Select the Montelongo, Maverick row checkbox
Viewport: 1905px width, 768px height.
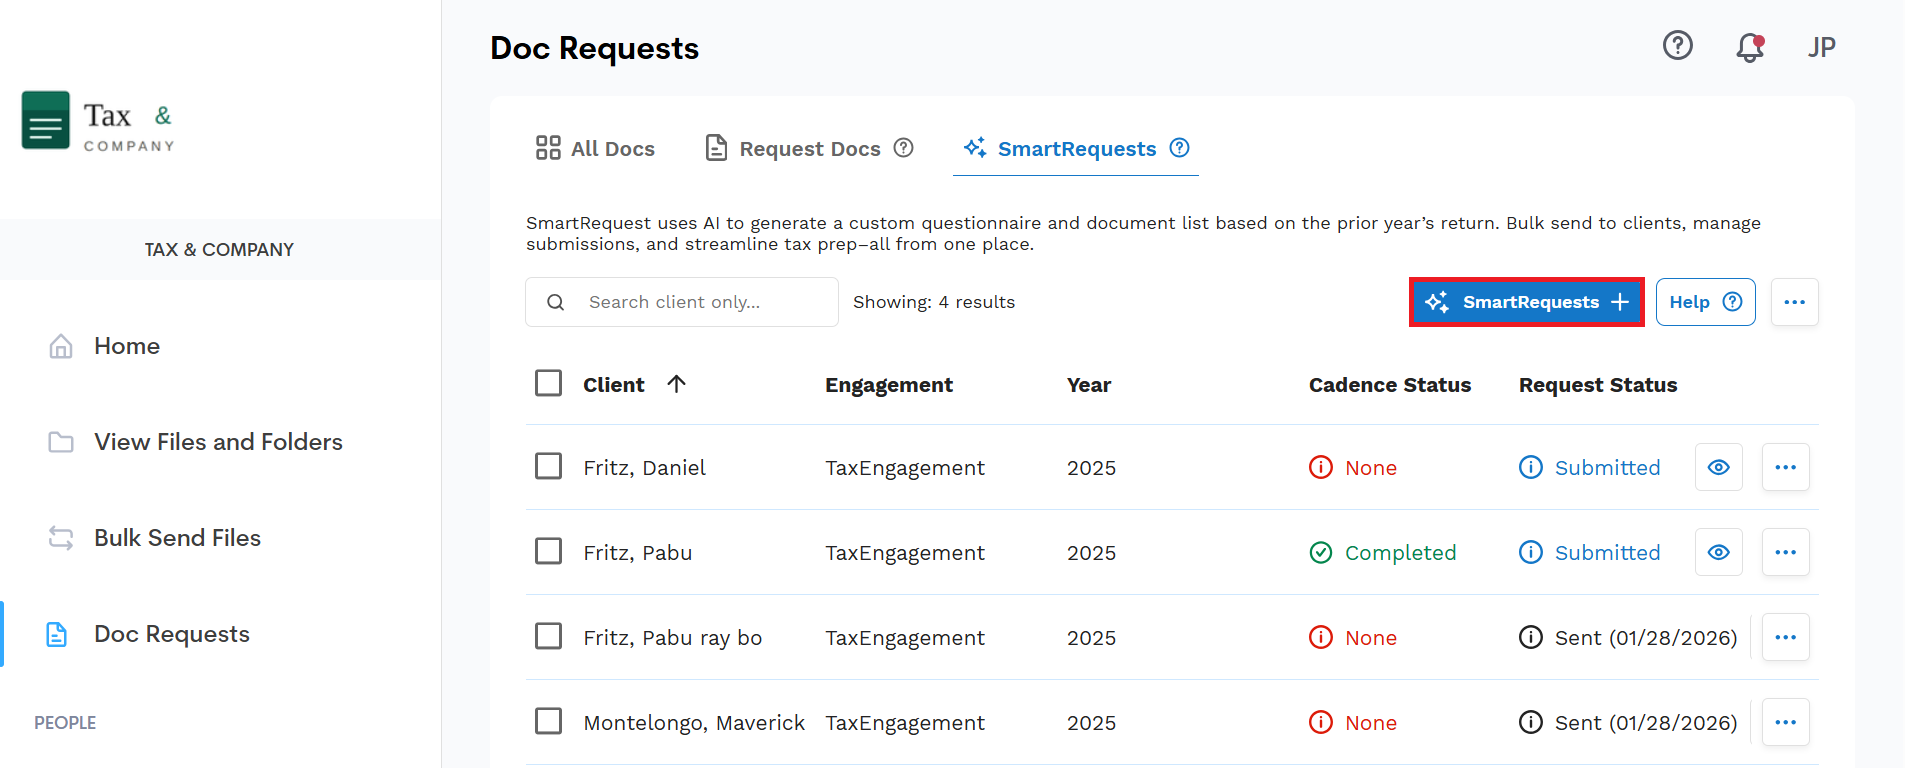click(548, 721)
